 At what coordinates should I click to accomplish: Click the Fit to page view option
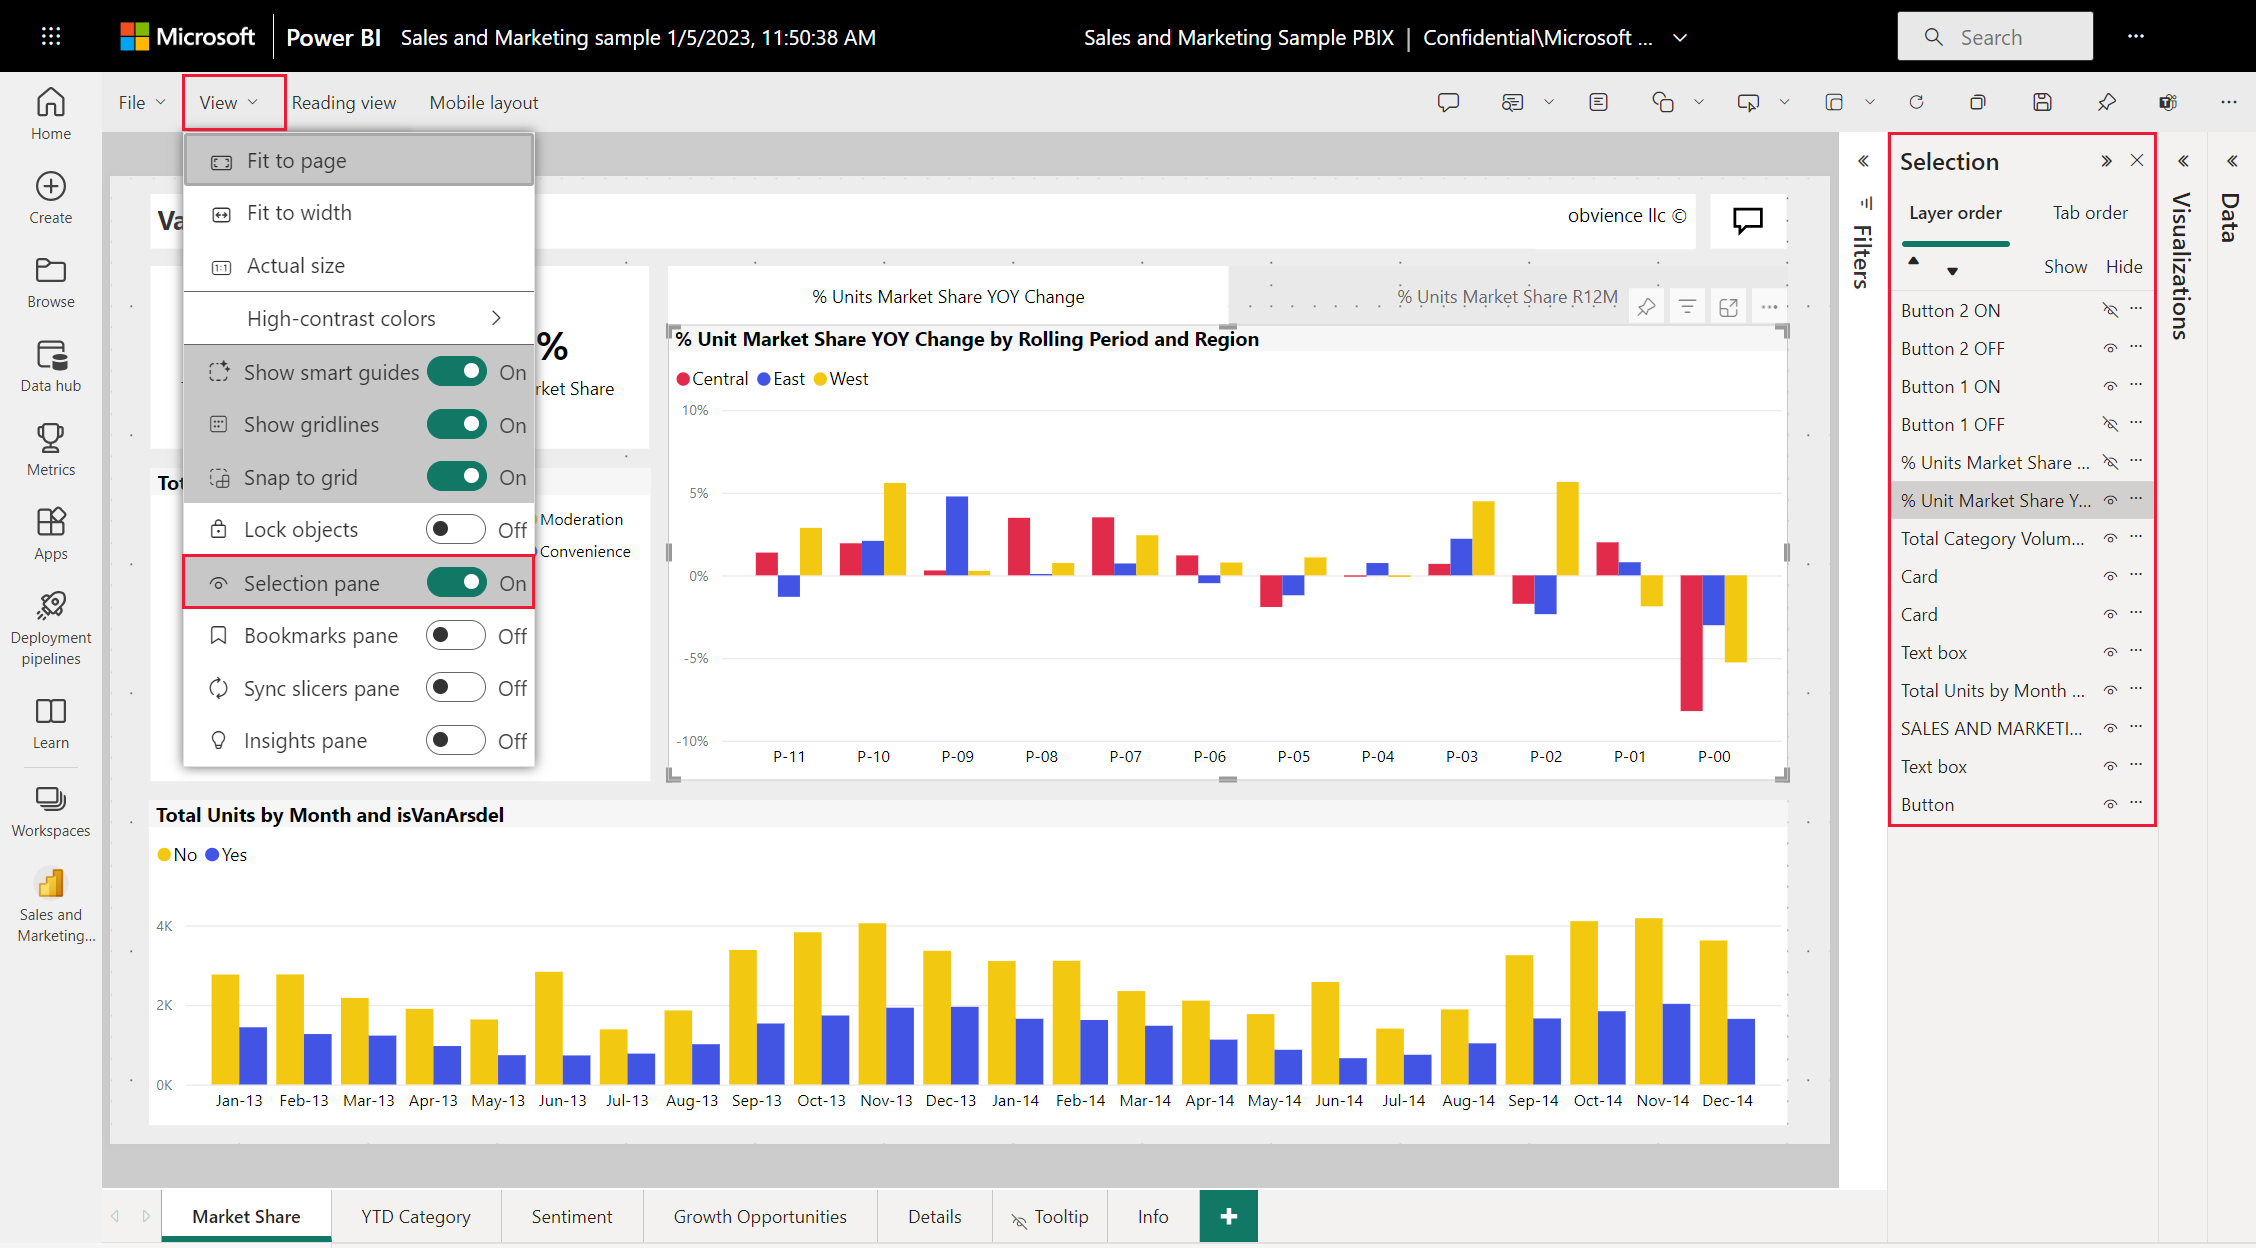tap(295, 160)
